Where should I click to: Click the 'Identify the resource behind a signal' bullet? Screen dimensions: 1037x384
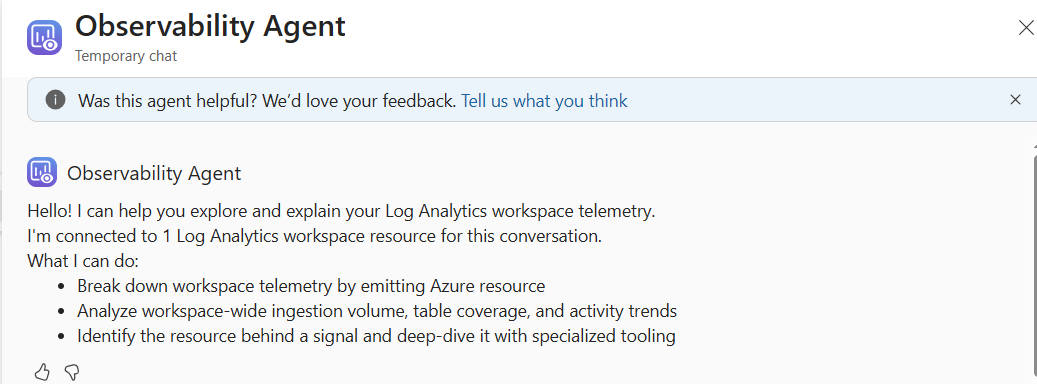pos(376,336)
